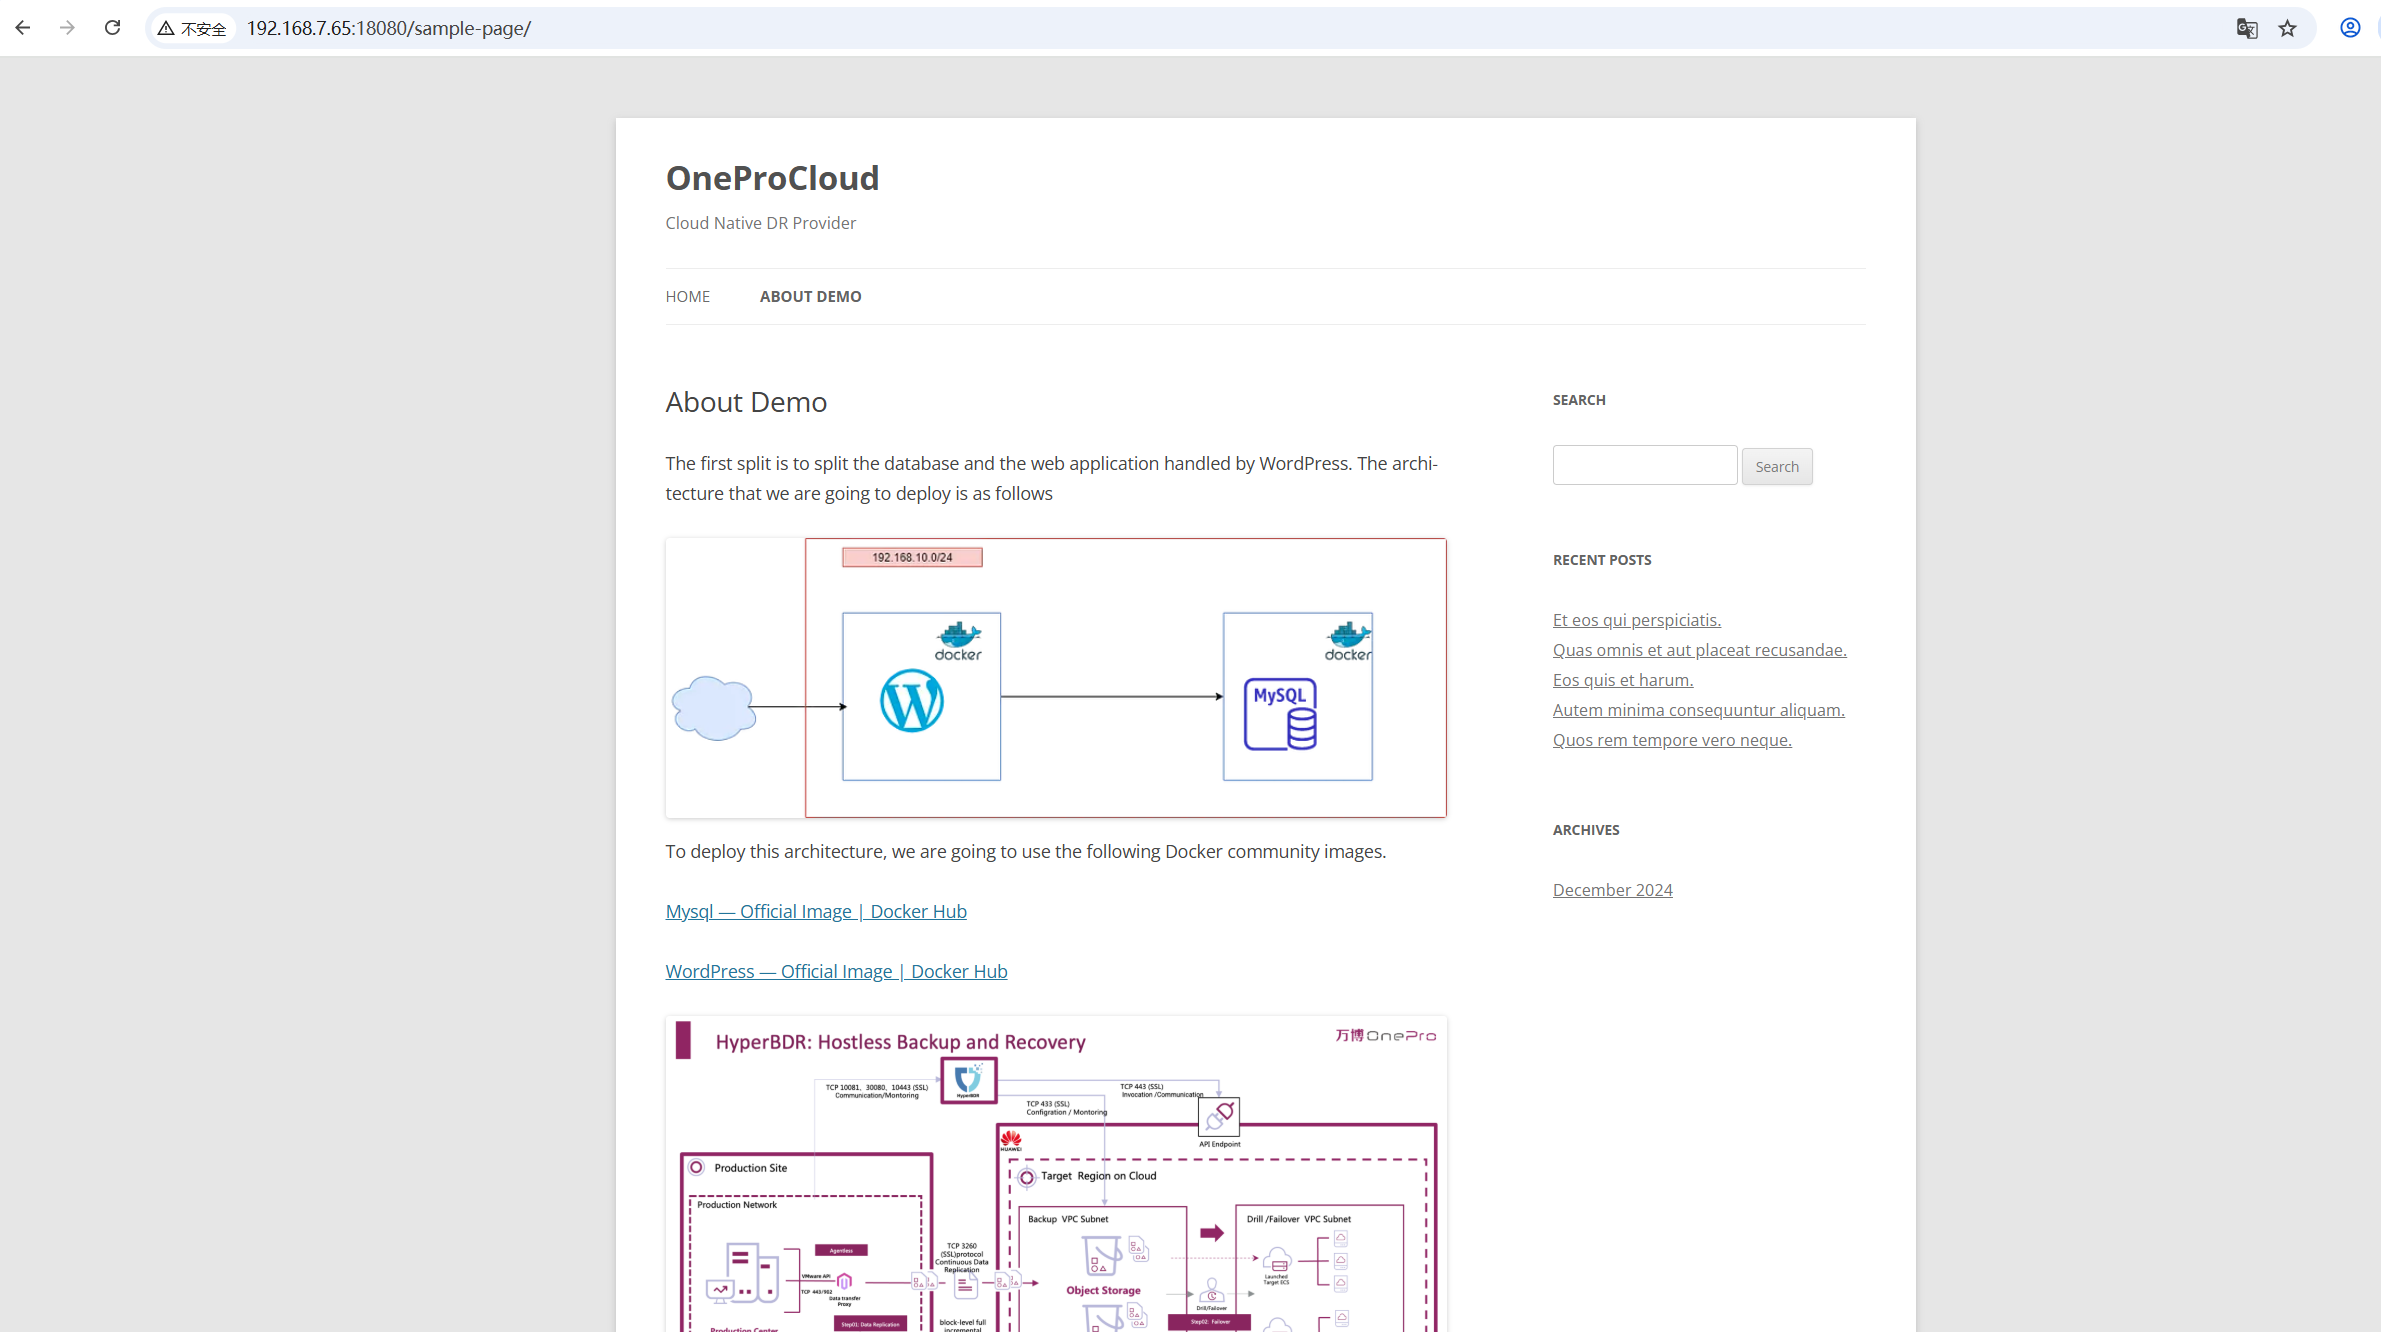Open post 'Autem minima consequuntur aliquam.'
2381x1332 pixels.
tap(1699, 710)
